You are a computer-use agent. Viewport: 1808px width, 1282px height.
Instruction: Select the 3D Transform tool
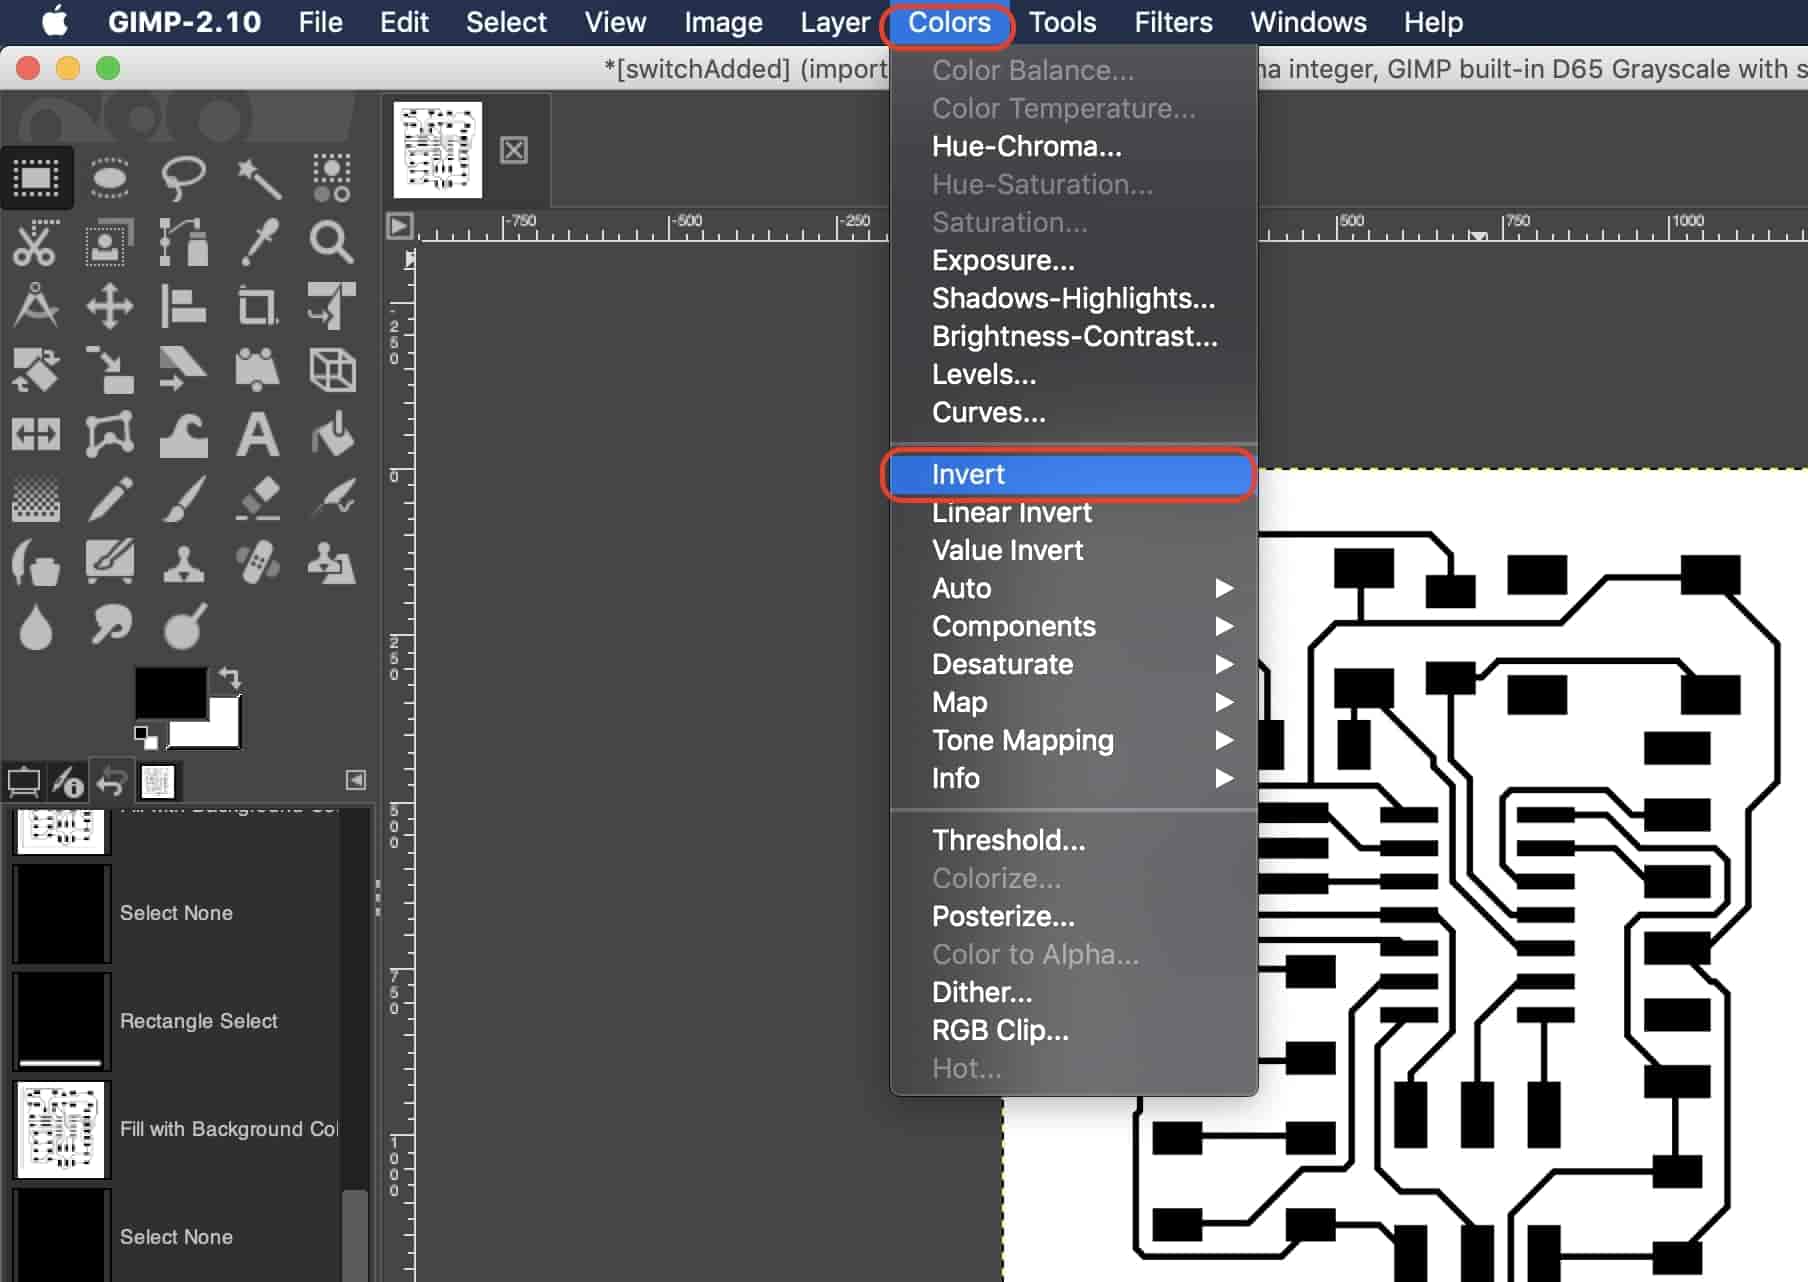(332, 370)
